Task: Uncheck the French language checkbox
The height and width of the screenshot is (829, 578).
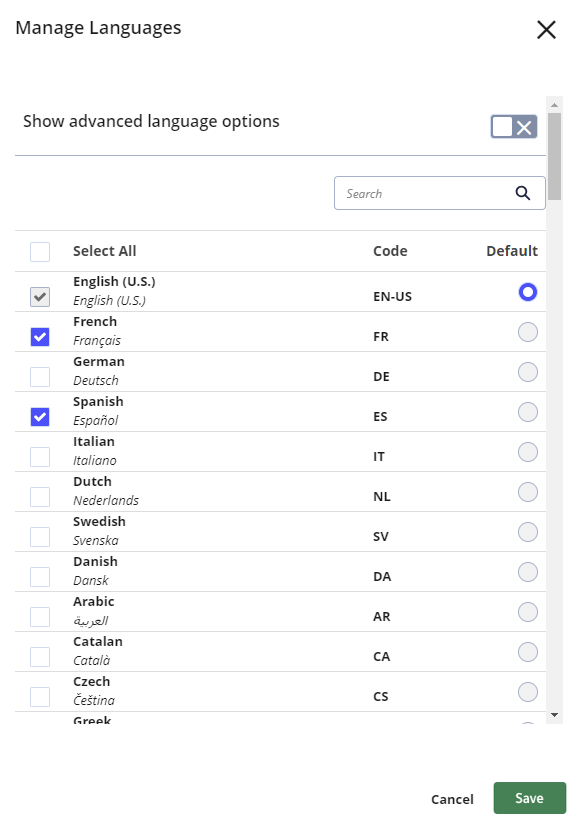Action: pyautogui.click(x=40, y=336)
